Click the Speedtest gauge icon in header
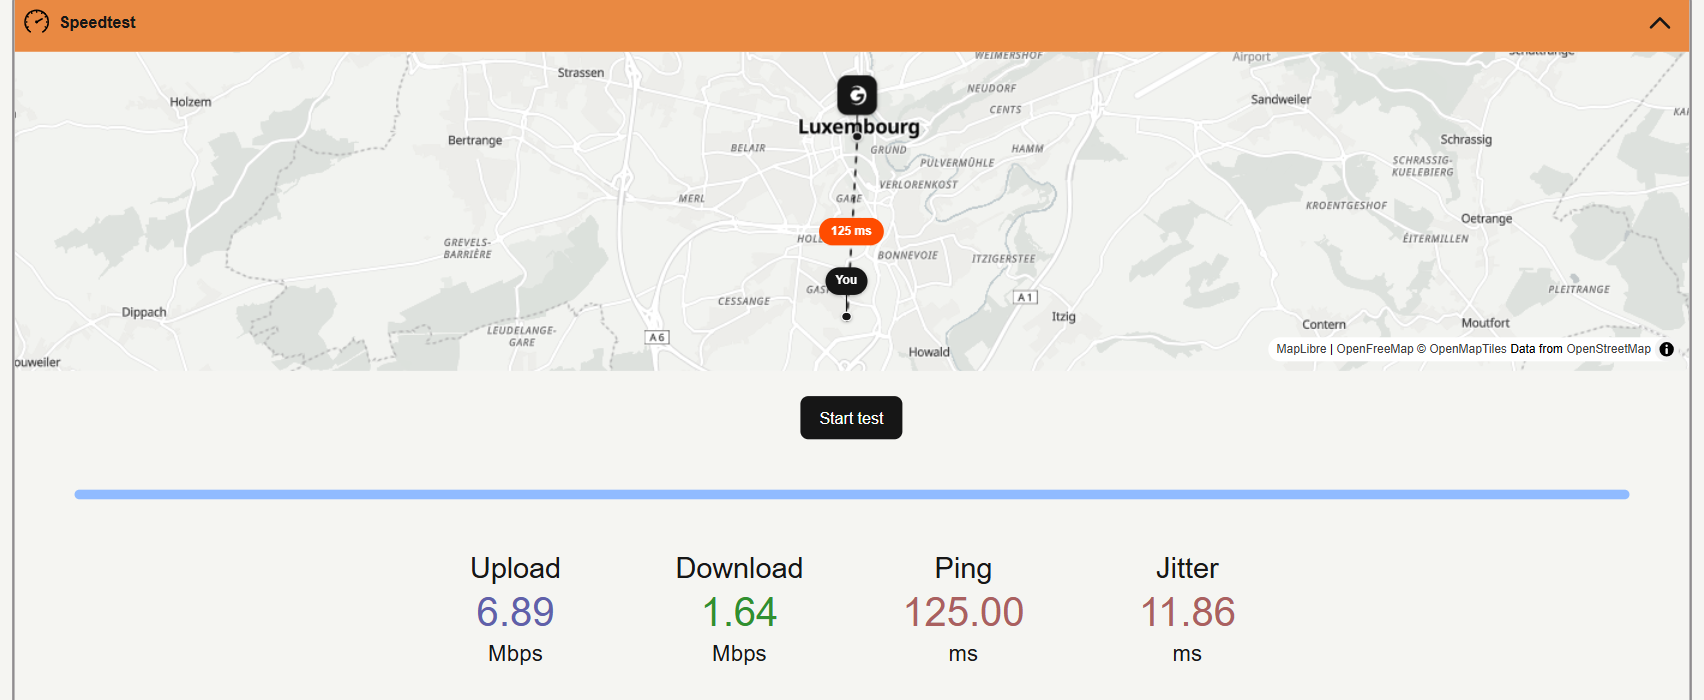The width and height of the screenshot is (1704, 700). (x=37, y=21)
